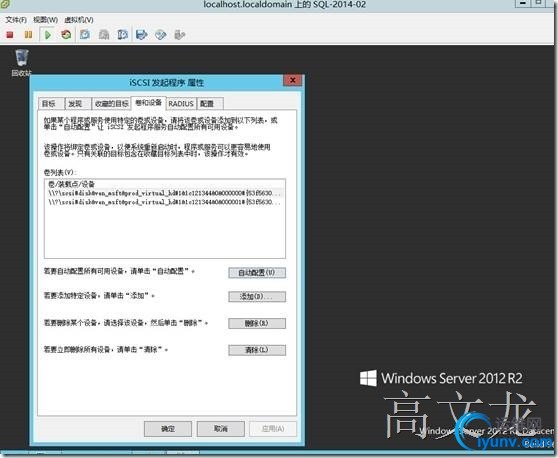Click the 应用(A) button
This screenshot has width=558, height=458.
273,428
